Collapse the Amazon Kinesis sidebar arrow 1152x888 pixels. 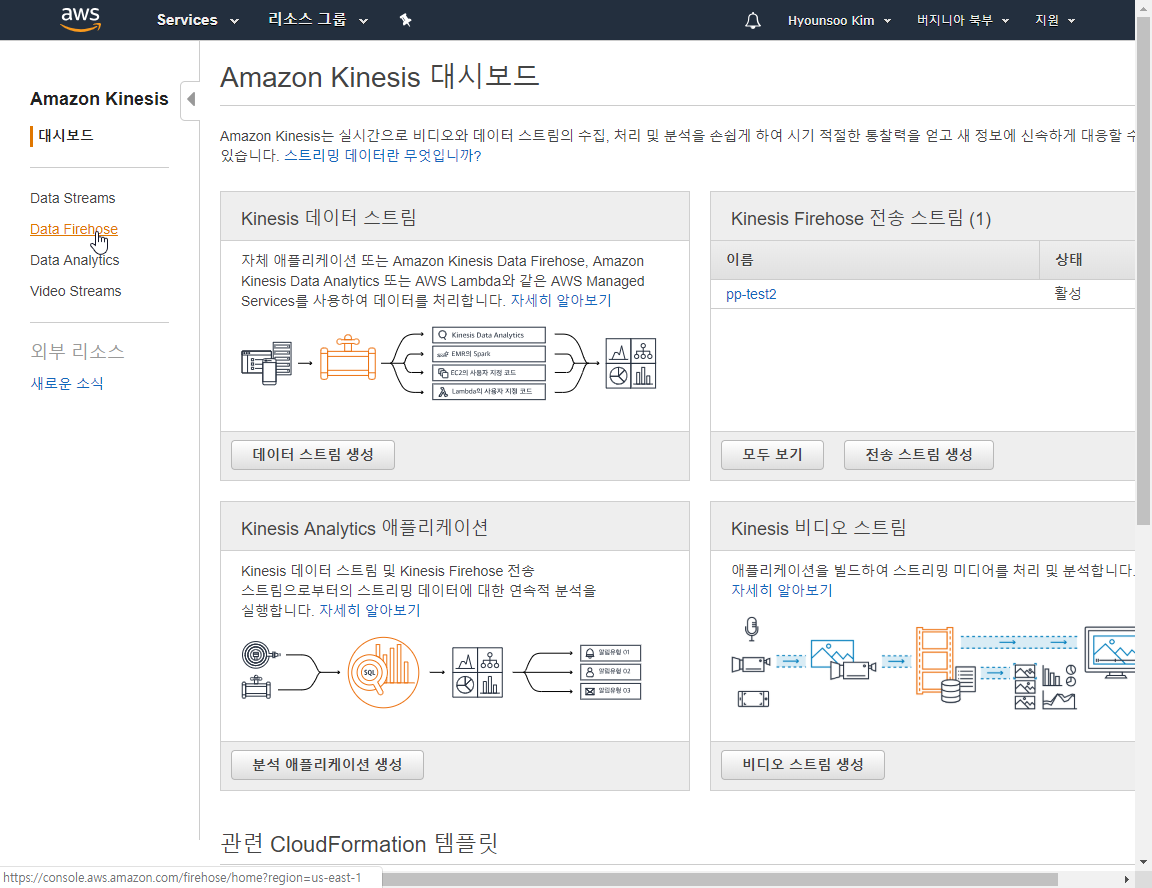click(x=191, y=99)
